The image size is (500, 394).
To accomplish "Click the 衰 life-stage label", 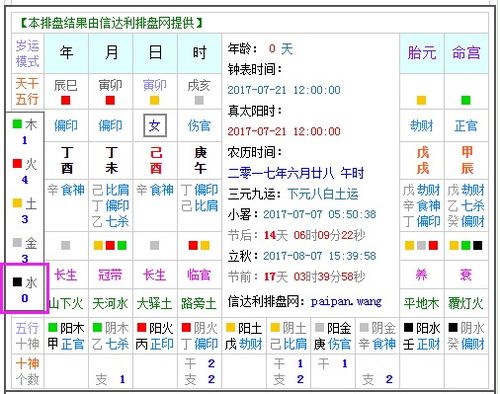I will (x=466, y=275).
